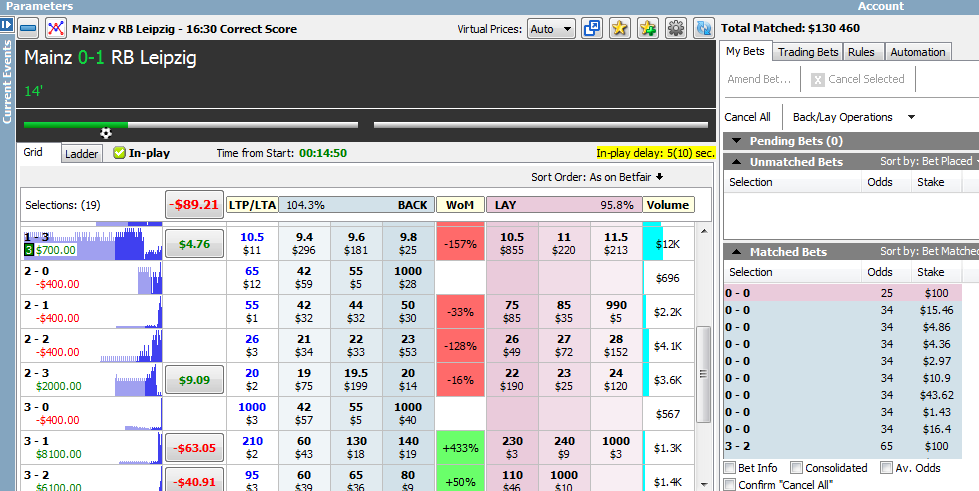Screen dimensions: 979x491
Task: Open the vertical Current Events tab
Action: point(7,82)
